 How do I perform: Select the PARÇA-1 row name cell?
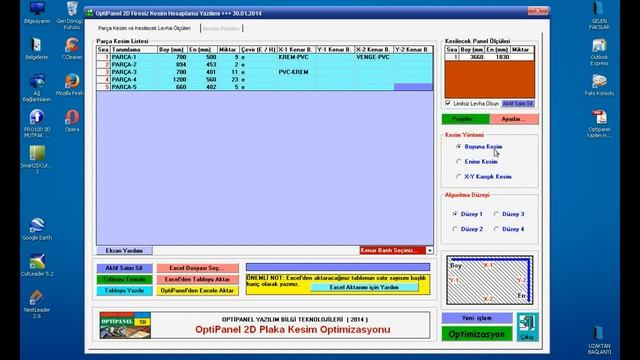(x=134, y=57)
